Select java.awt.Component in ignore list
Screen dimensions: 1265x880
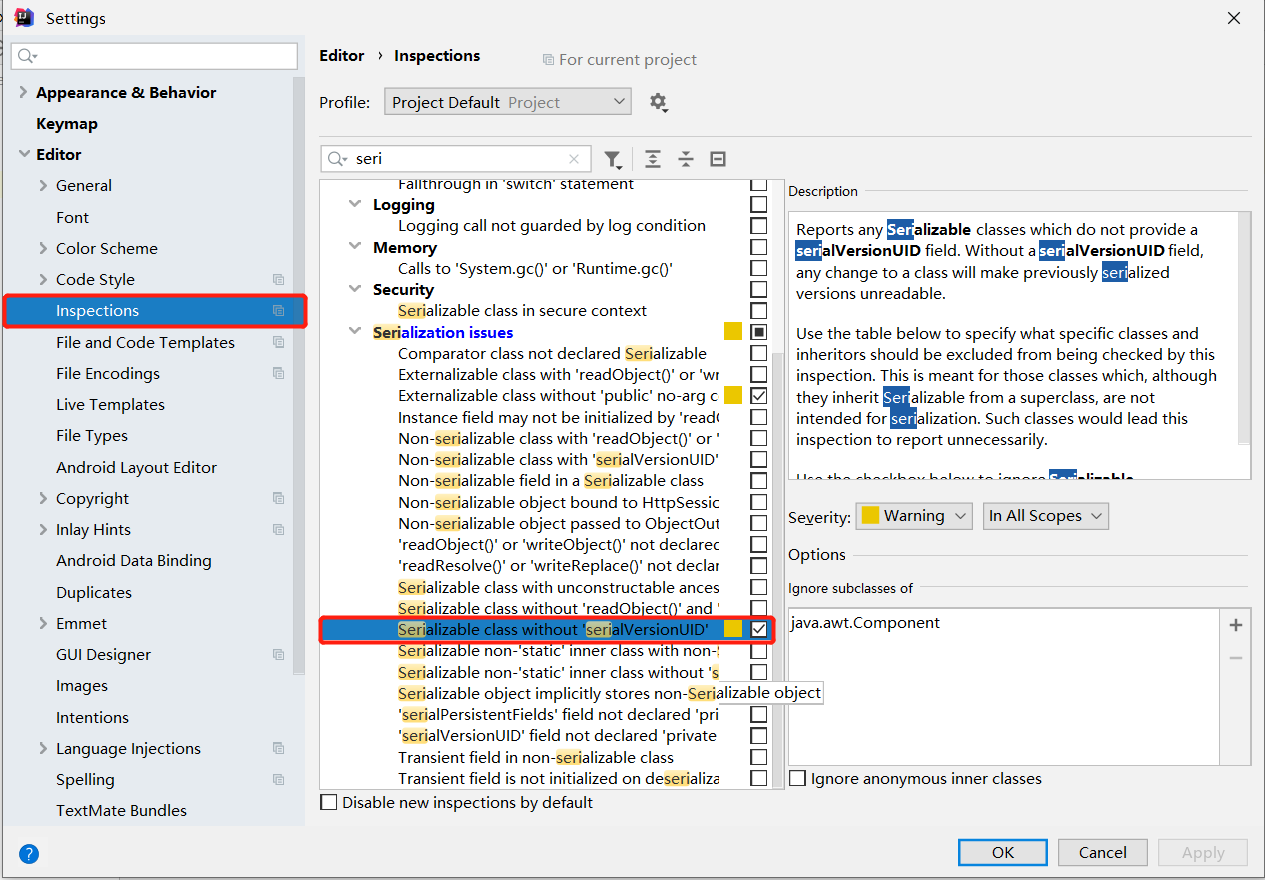tap(865, 622)
